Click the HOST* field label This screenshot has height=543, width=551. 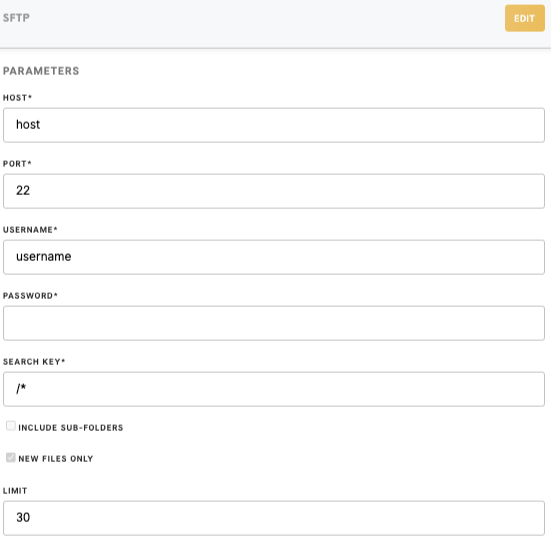(x=17, y=98)
